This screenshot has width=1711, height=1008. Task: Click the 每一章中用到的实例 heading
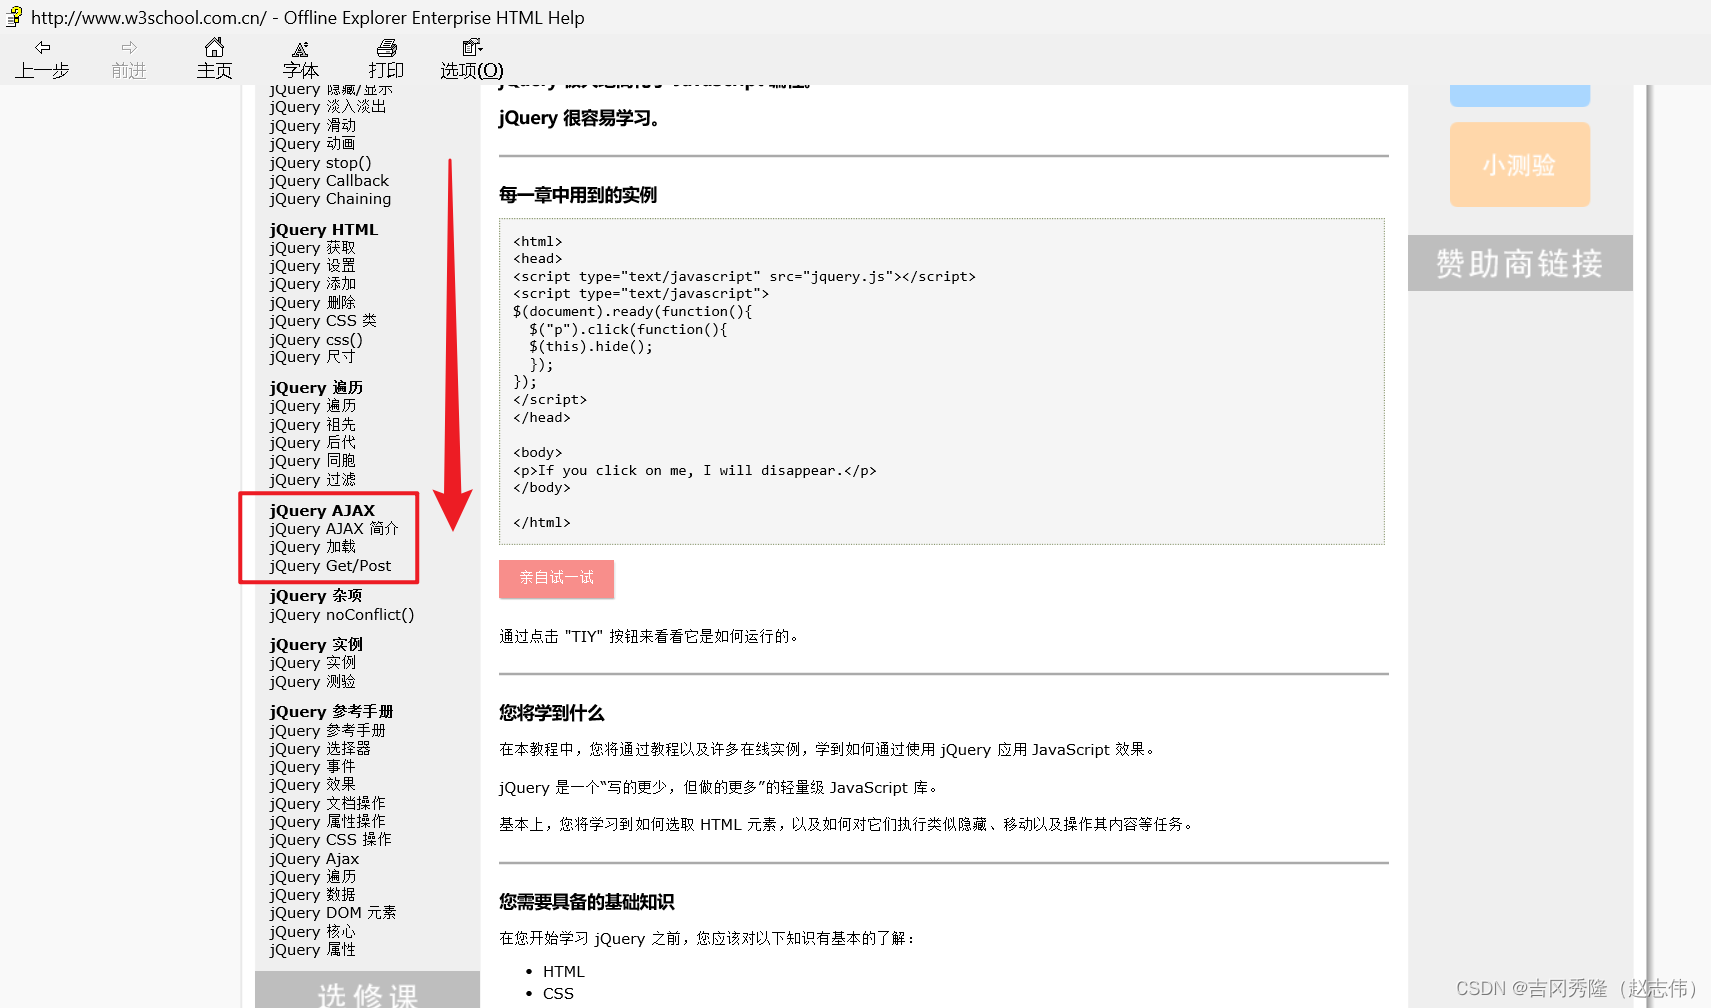(x=578, y=195)
